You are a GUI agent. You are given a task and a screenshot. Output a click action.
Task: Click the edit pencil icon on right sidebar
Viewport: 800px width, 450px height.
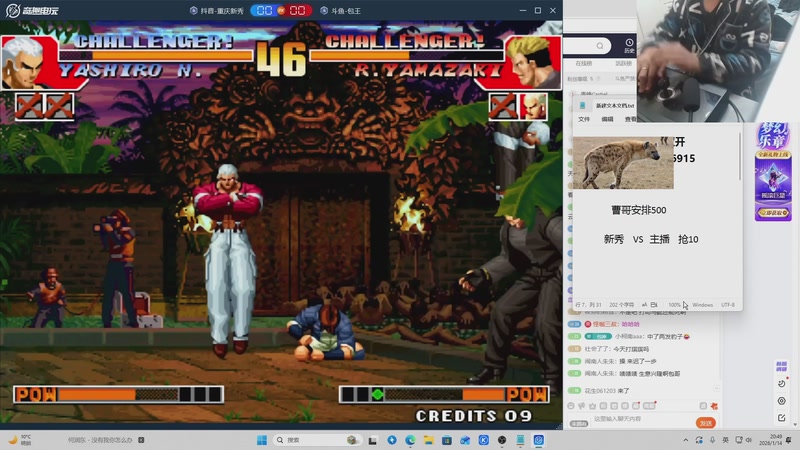click(781, 417)
